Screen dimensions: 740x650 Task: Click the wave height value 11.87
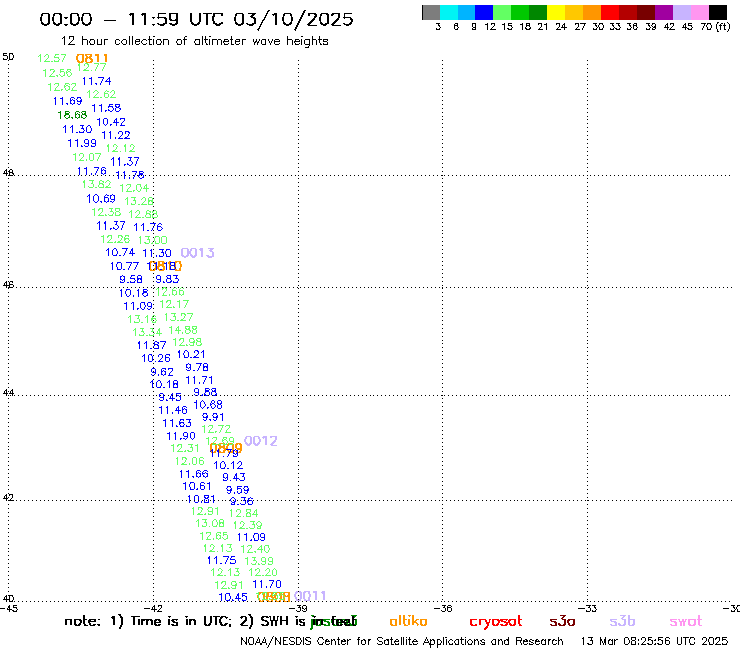click(x=151, y=346)
